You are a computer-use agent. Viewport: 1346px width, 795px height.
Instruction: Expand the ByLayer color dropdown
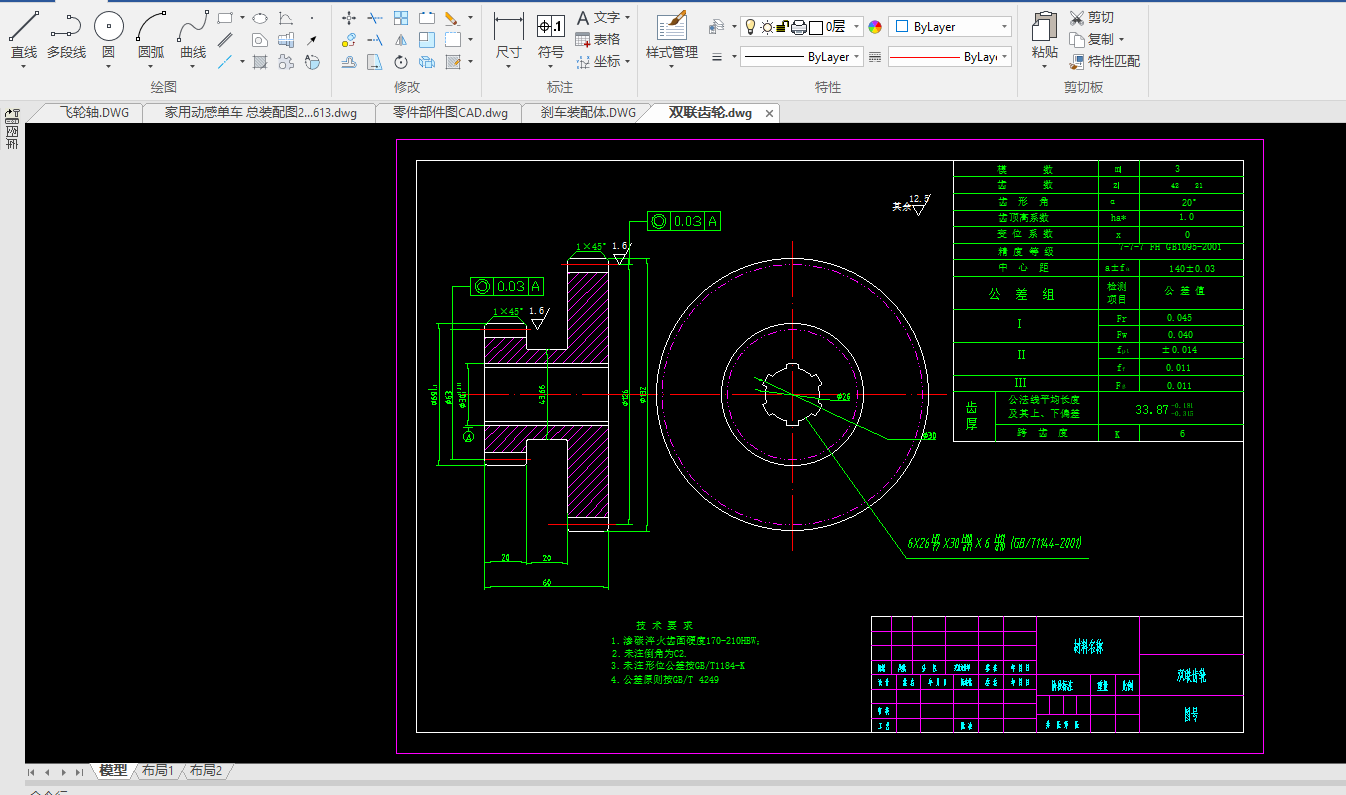[1004, 27]
